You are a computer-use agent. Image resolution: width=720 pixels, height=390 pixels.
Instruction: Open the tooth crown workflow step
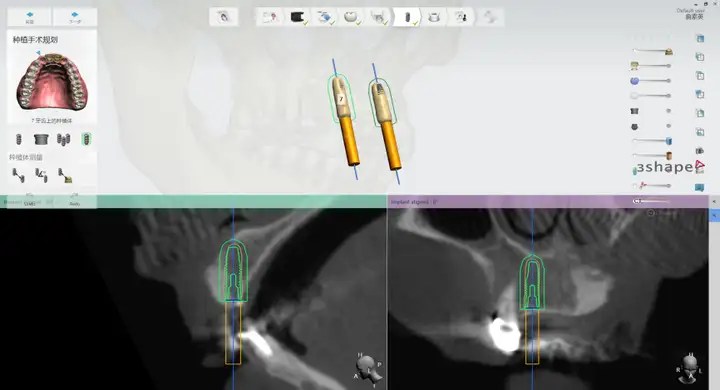coord(351,17)
